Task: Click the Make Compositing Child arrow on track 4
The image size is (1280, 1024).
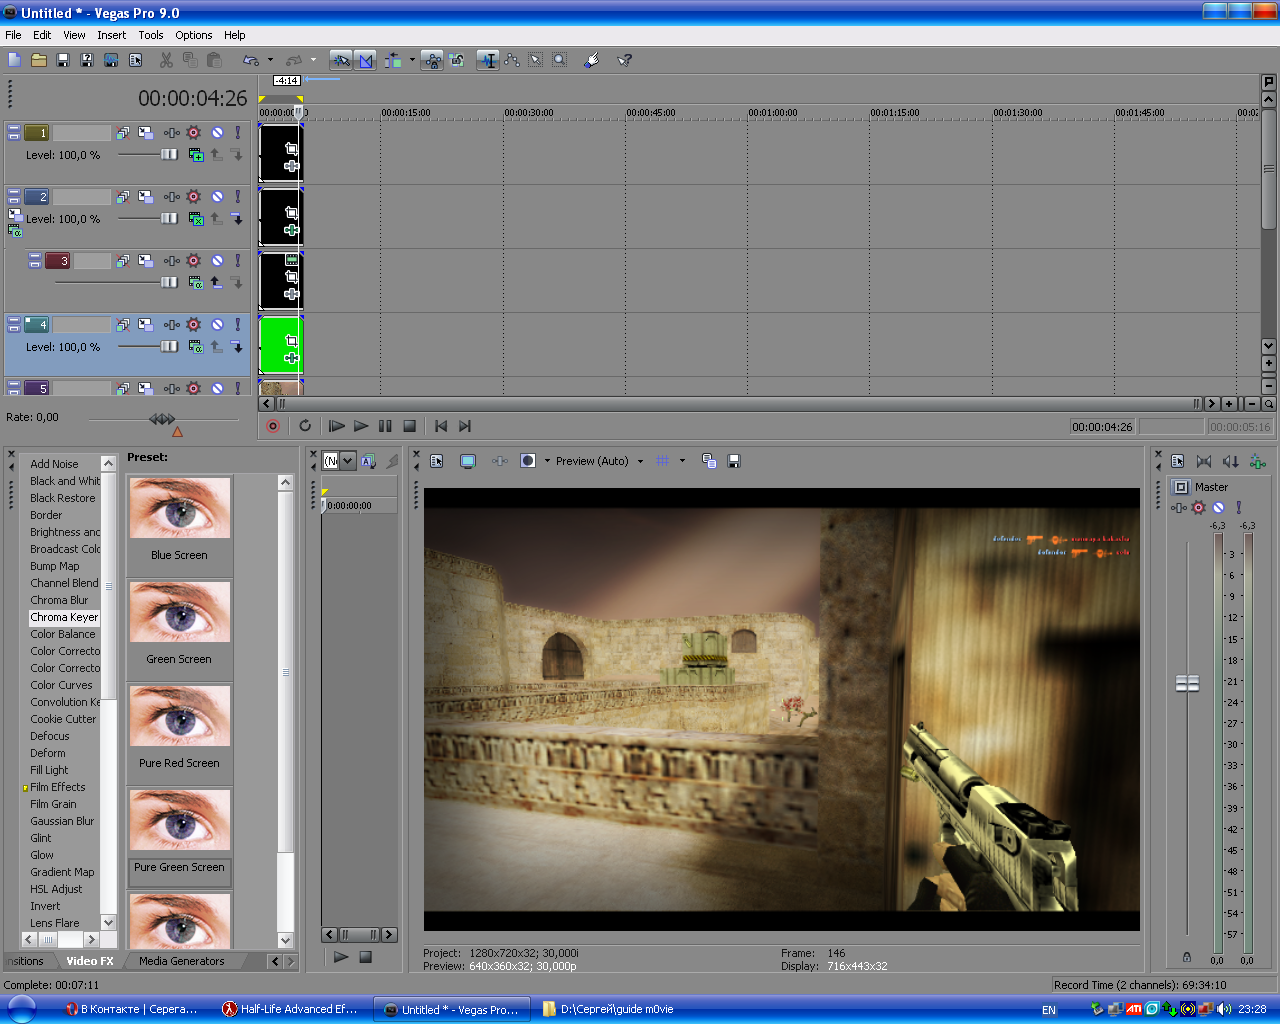Action: [x=237, y=347]
